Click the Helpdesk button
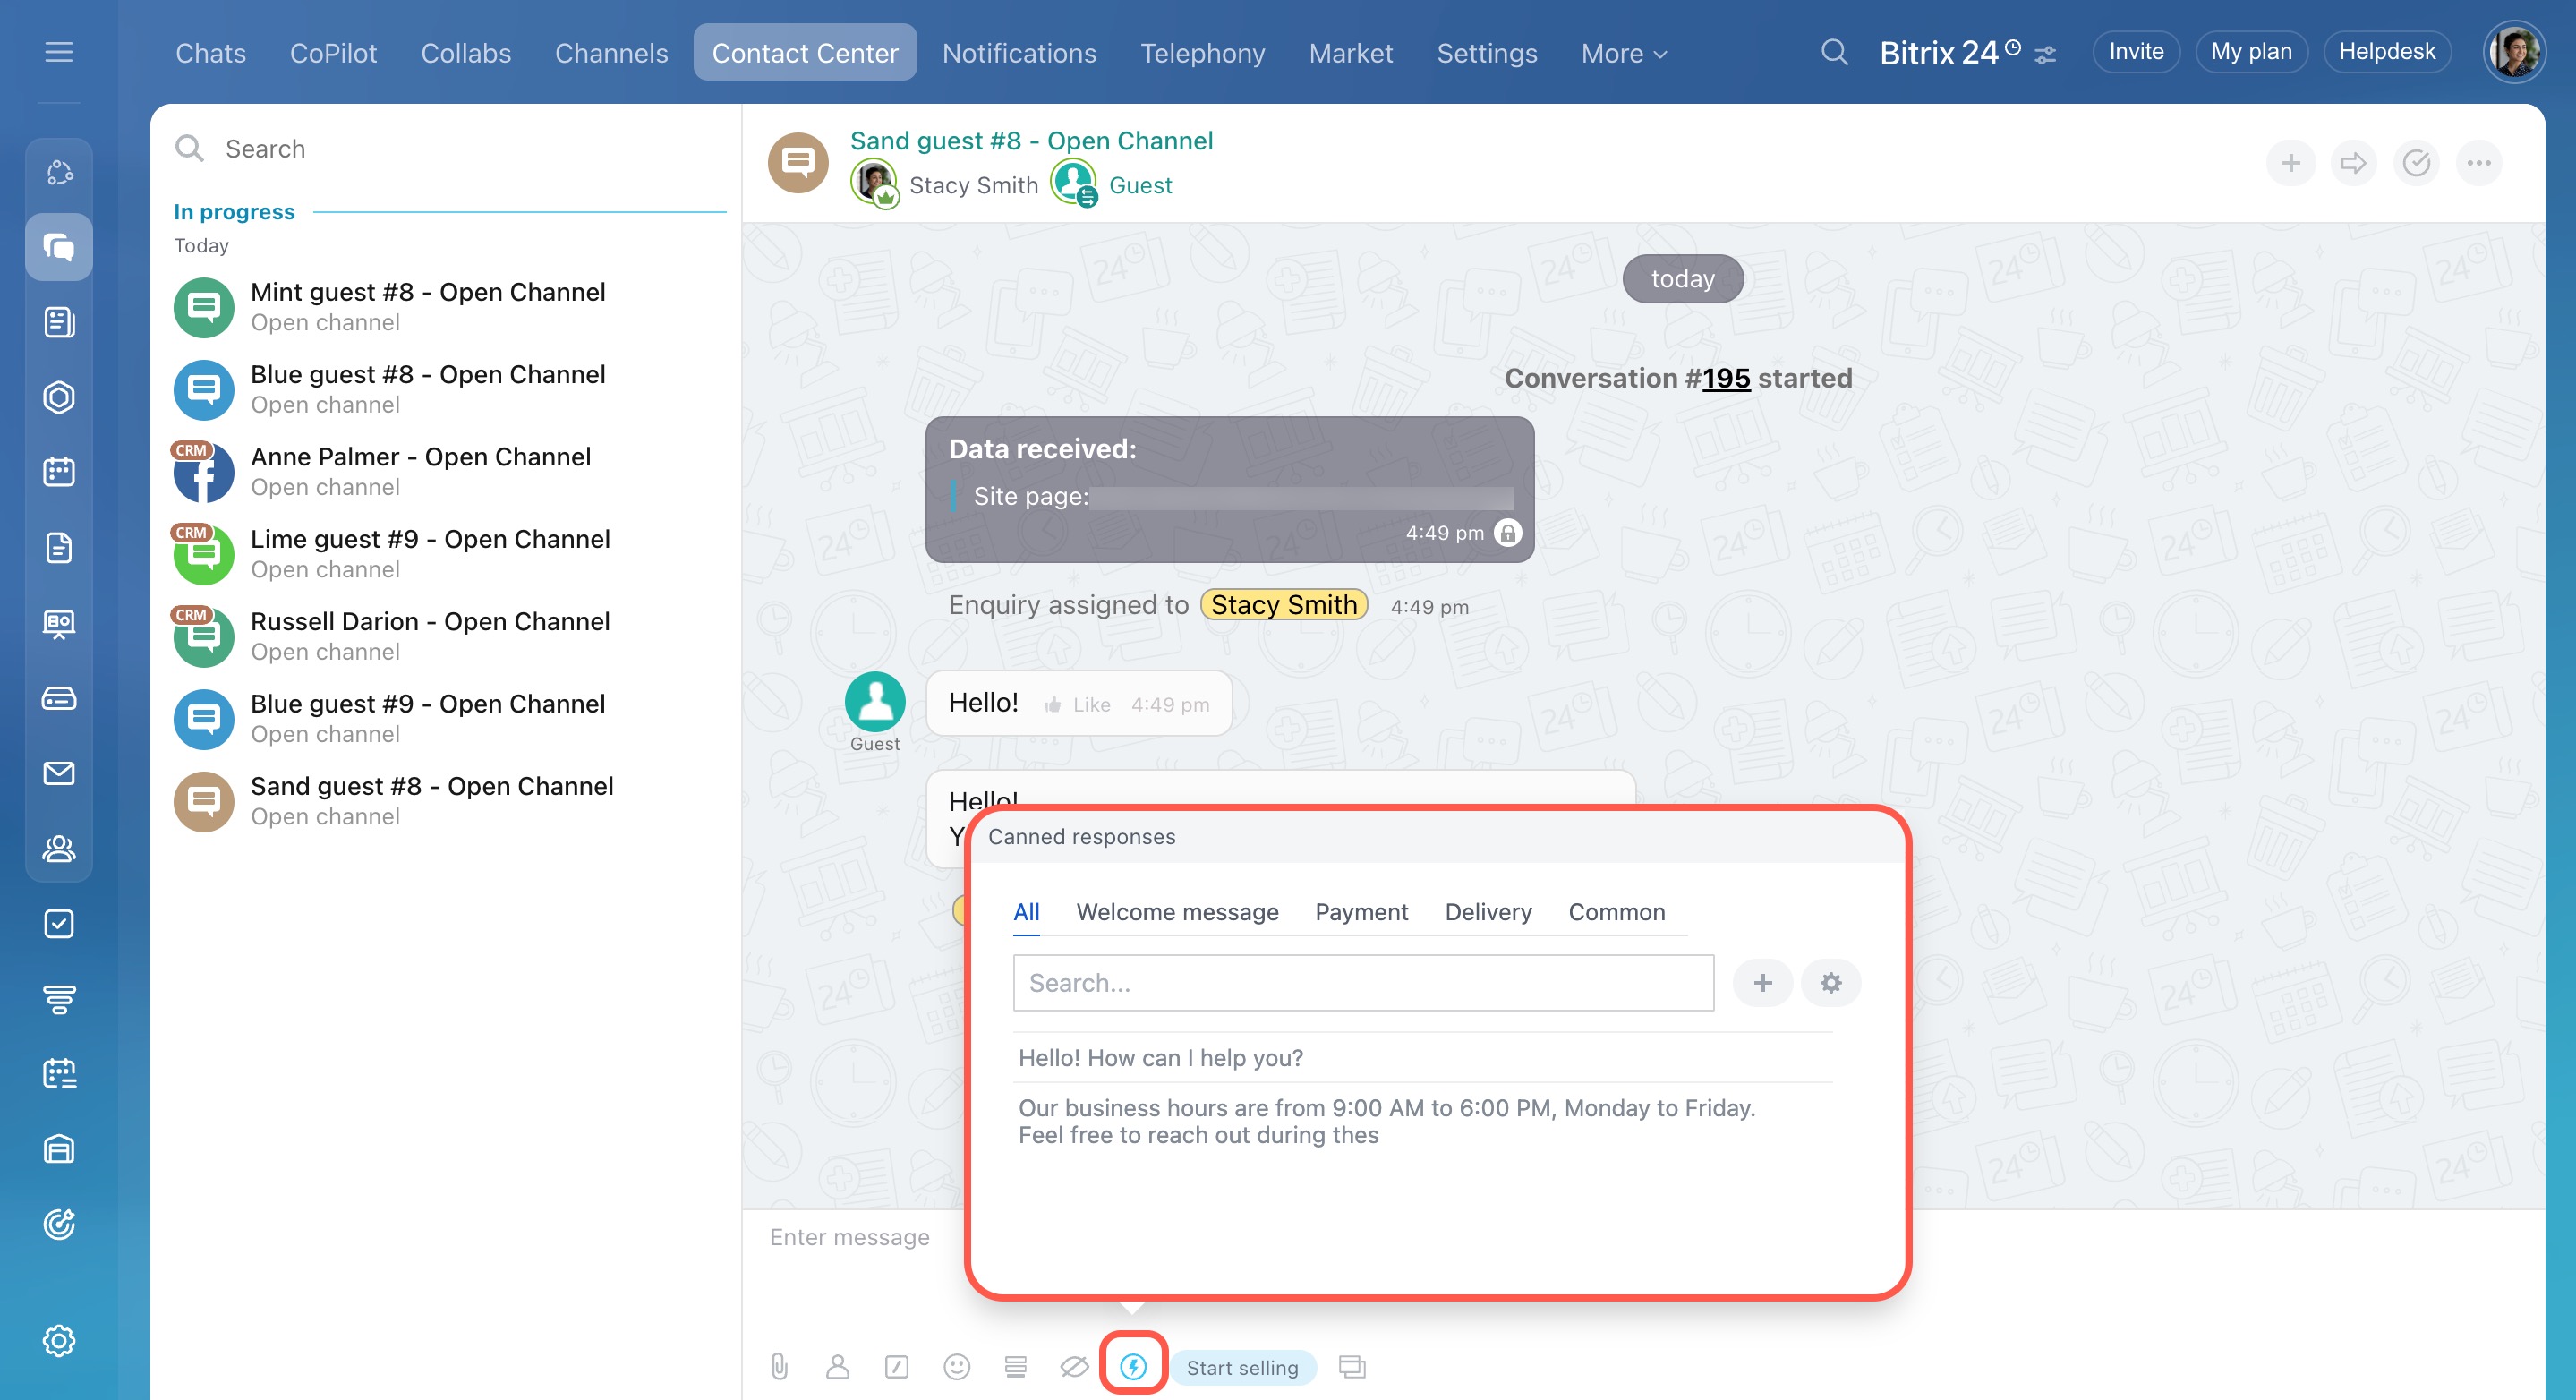2576x1400 pixels. click(2387, 52)
